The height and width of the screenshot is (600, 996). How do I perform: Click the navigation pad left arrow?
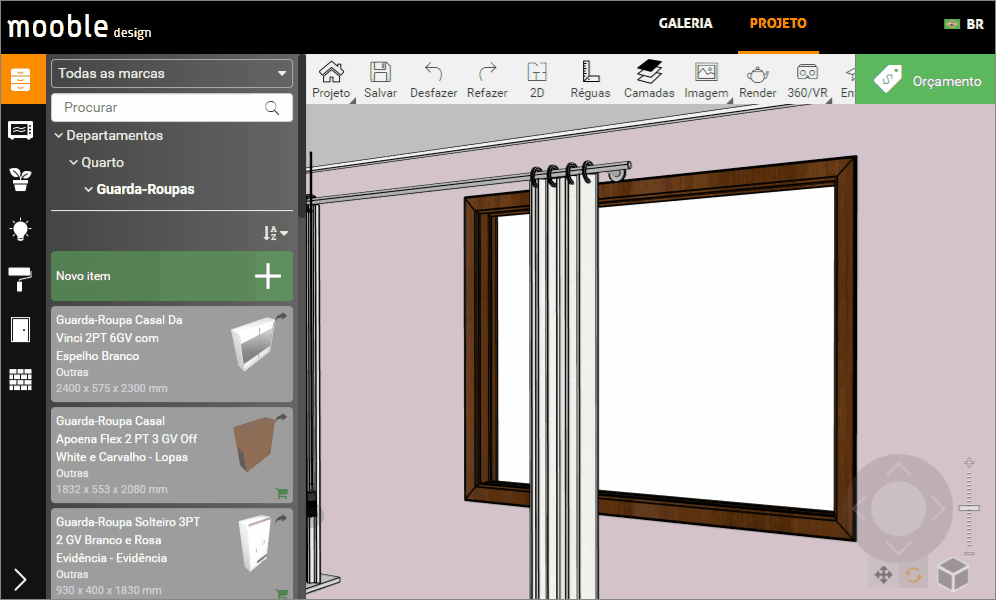(859, 508)
